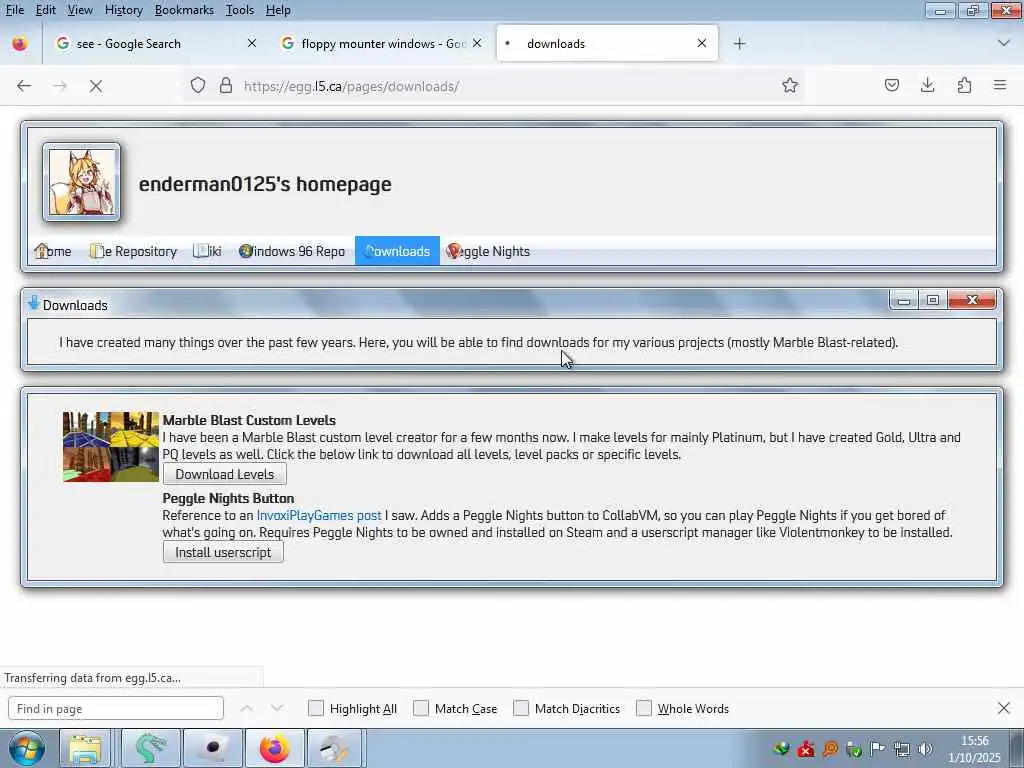
Task: Enable the Highlight All checkbox
Action: click(x=315, y=708)
